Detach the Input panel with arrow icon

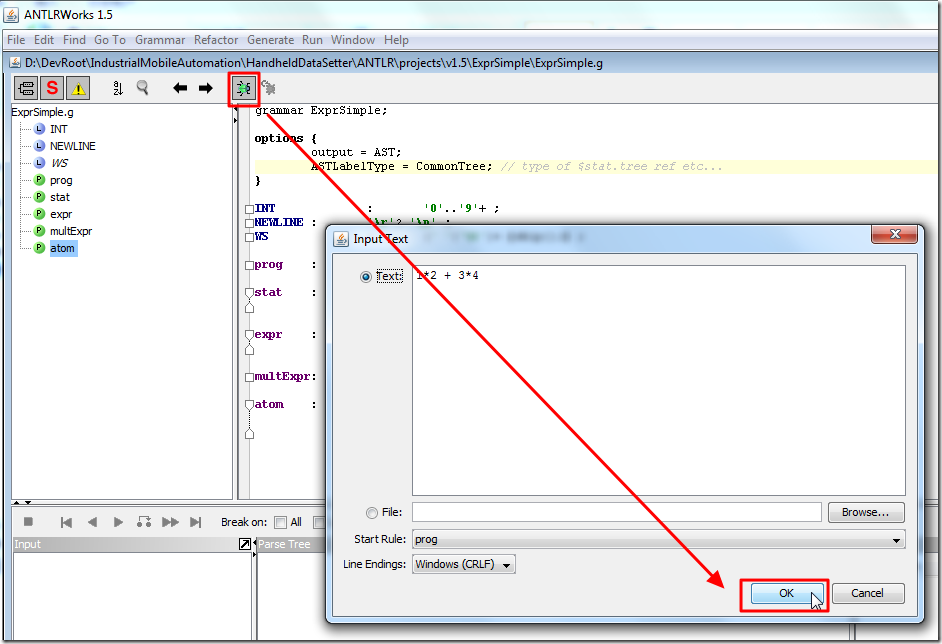245,544
